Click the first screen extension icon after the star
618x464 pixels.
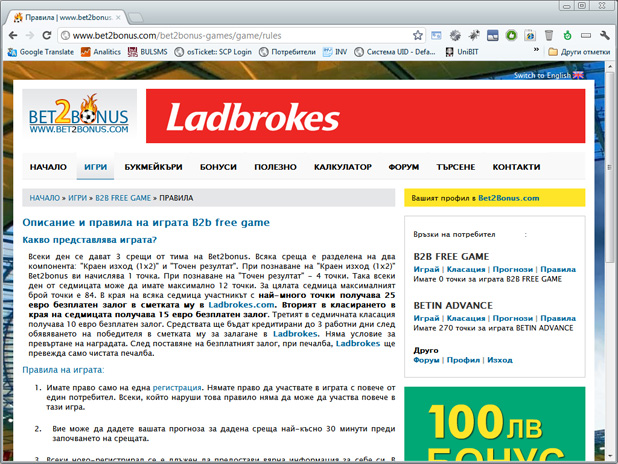pos(436,35)
